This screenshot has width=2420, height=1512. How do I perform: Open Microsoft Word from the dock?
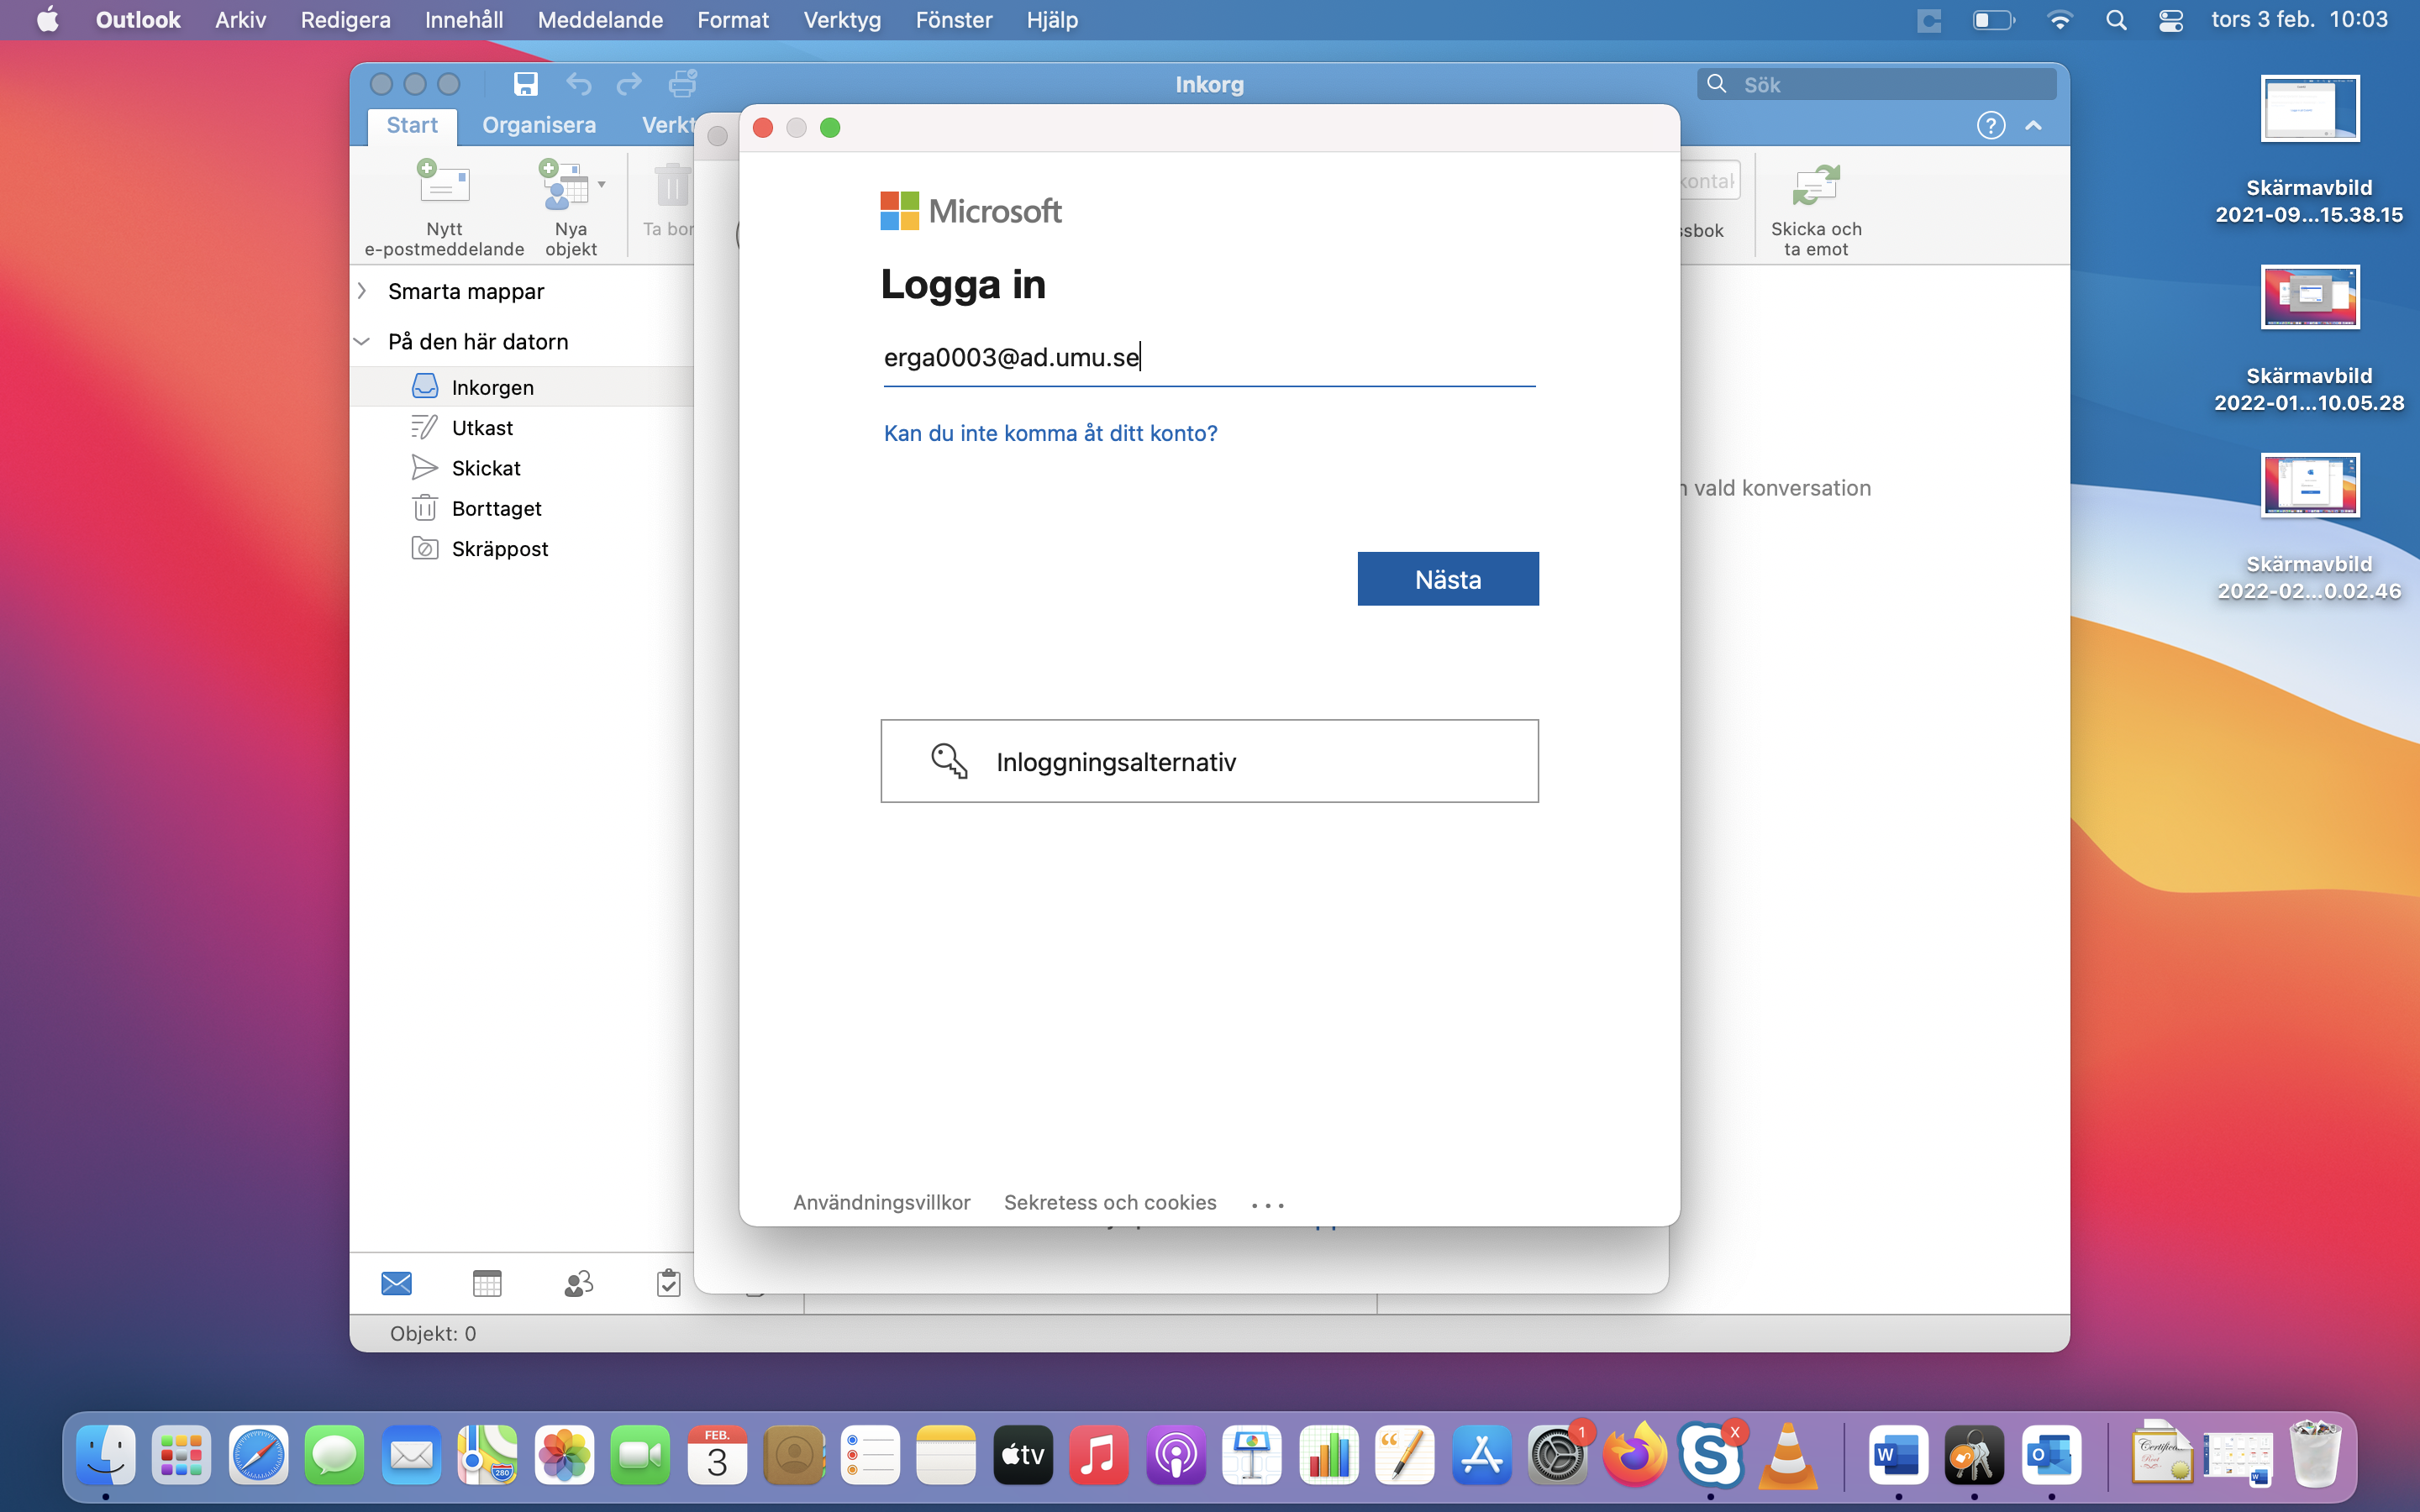(1898, 1455)
